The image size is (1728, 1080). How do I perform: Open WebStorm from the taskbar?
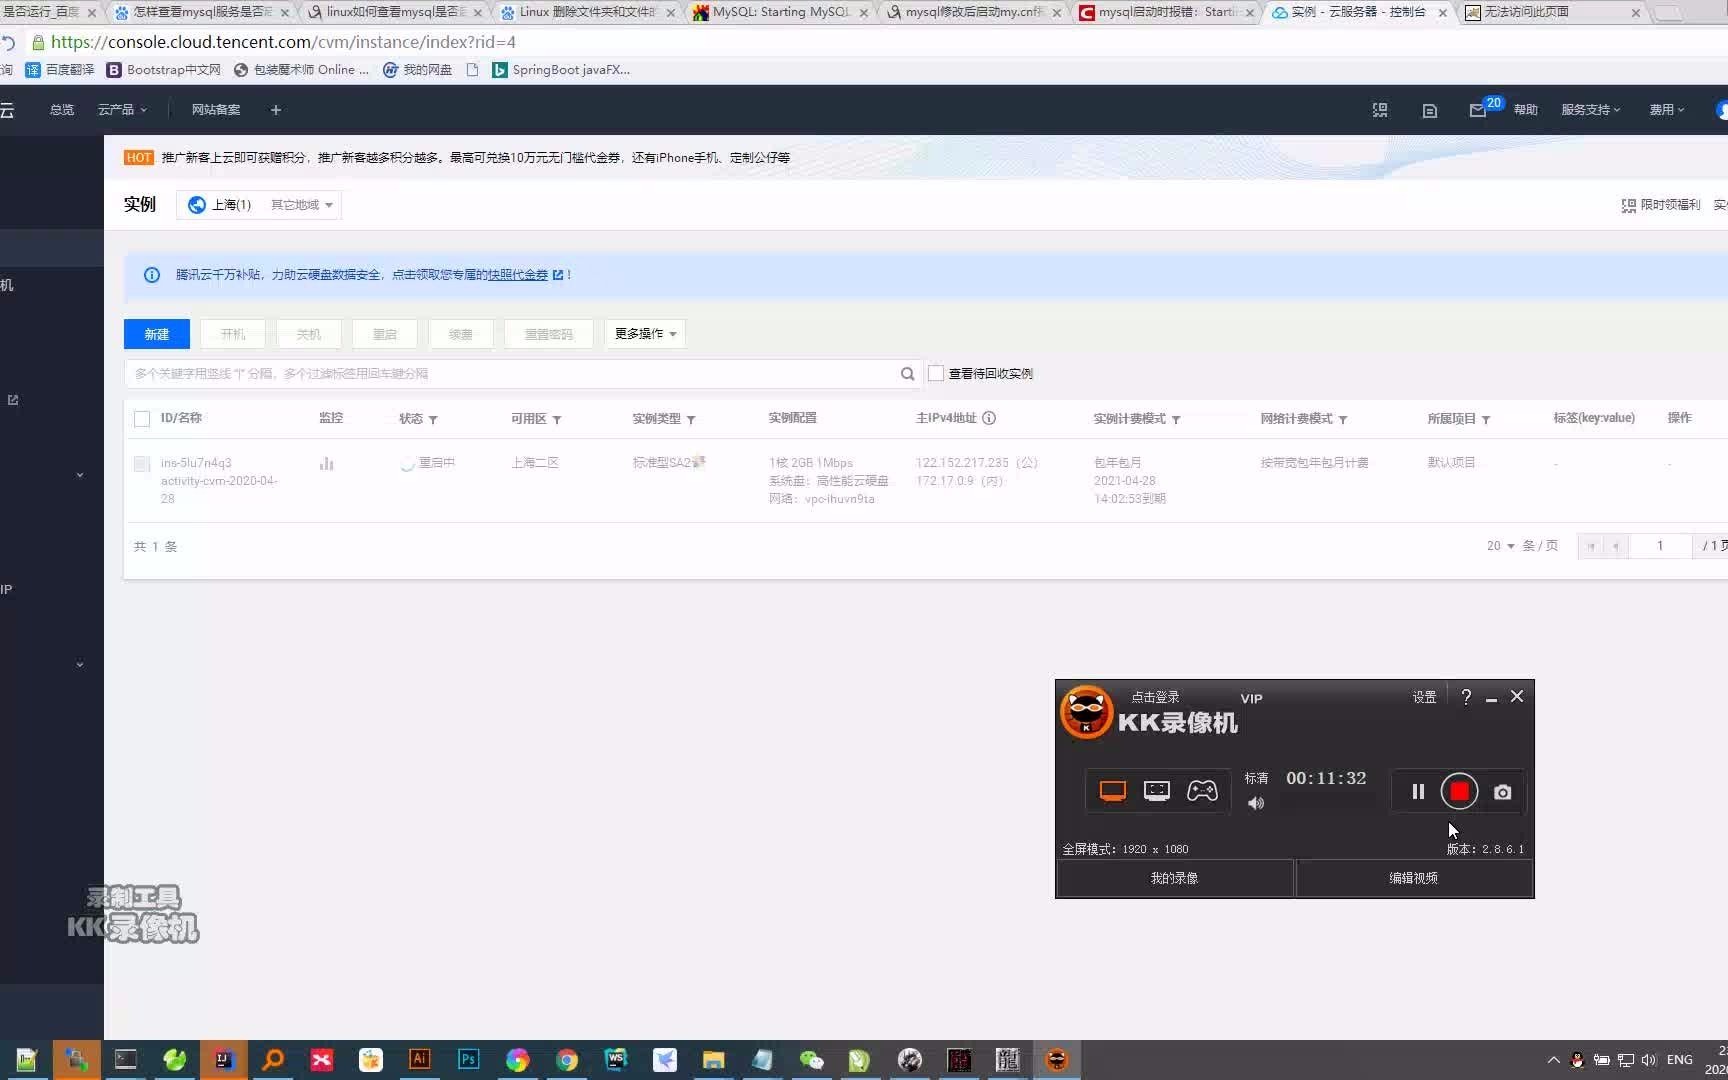point(615,1060)
